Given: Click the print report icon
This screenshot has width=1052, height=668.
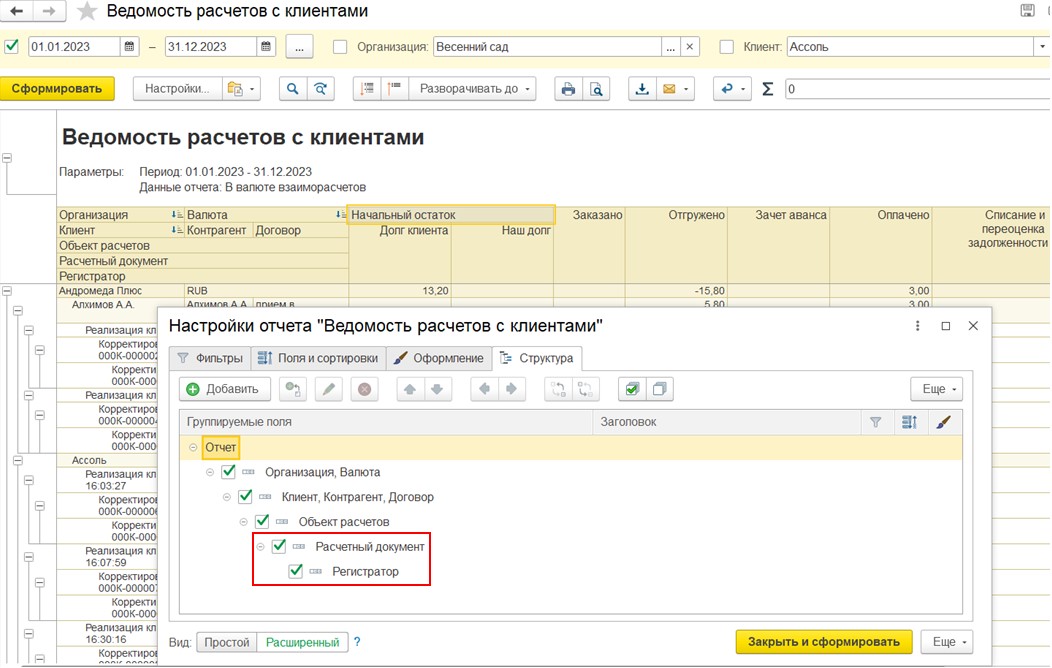Looking at the screenshot, I should click(x=568, y=89).
